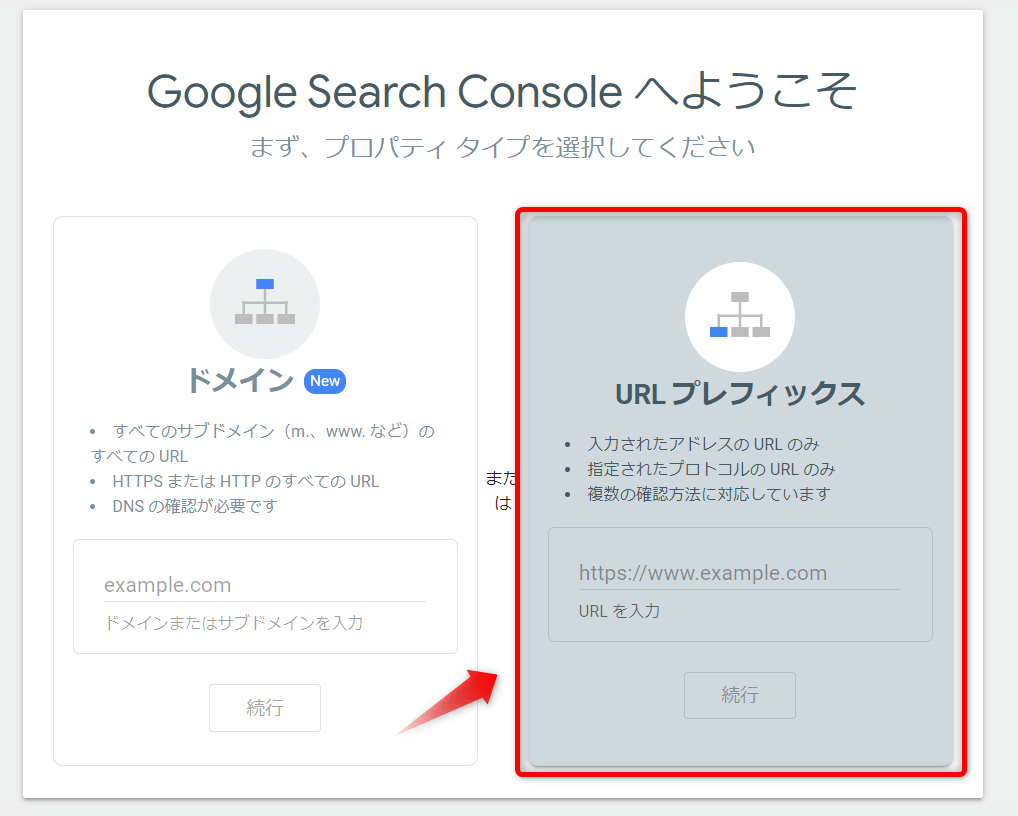Click the URL を入力 helper text
This screenshot has width=1018, height=816.
coord(619,611)
